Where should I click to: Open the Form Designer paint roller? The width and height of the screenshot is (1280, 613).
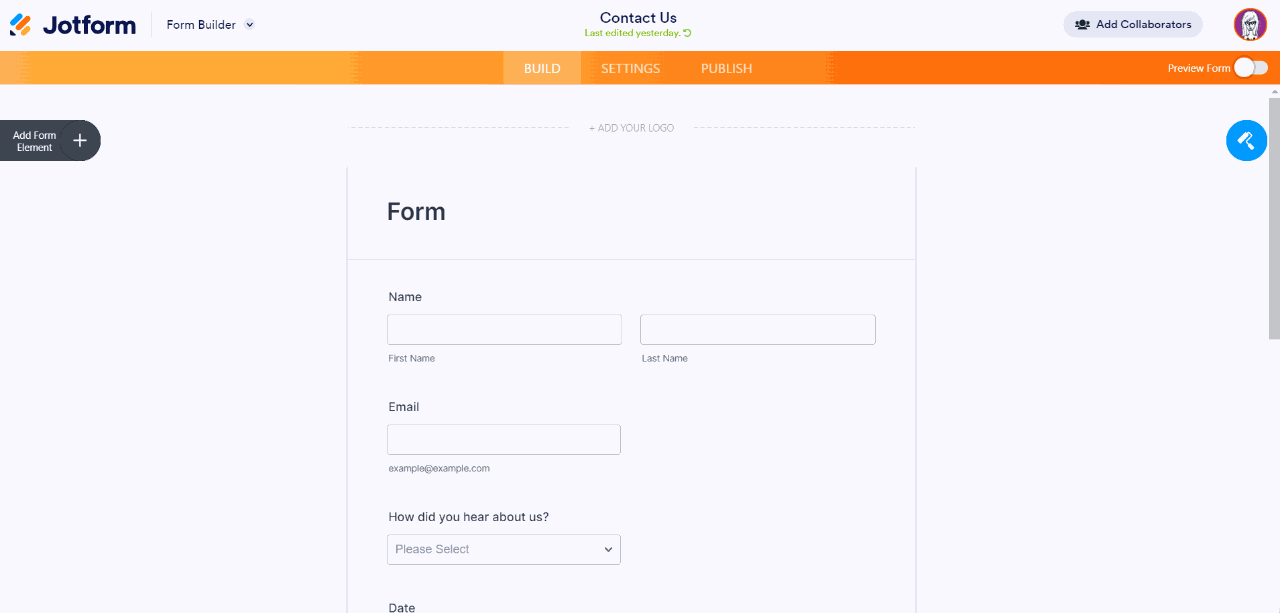click(1246, 141)
